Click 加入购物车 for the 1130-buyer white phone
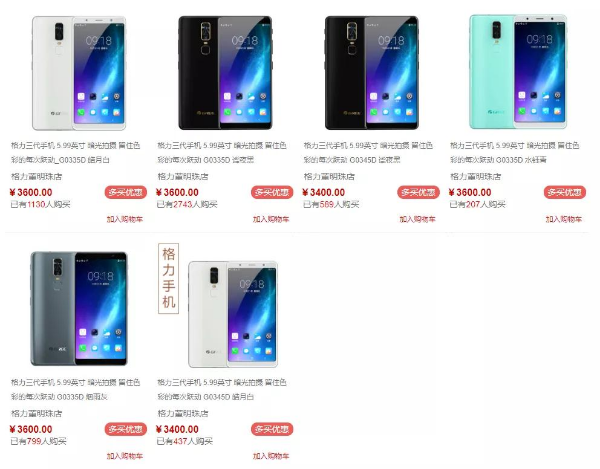Image resolution: width=600 pixels, height=469 pixels. coord(125,219)
